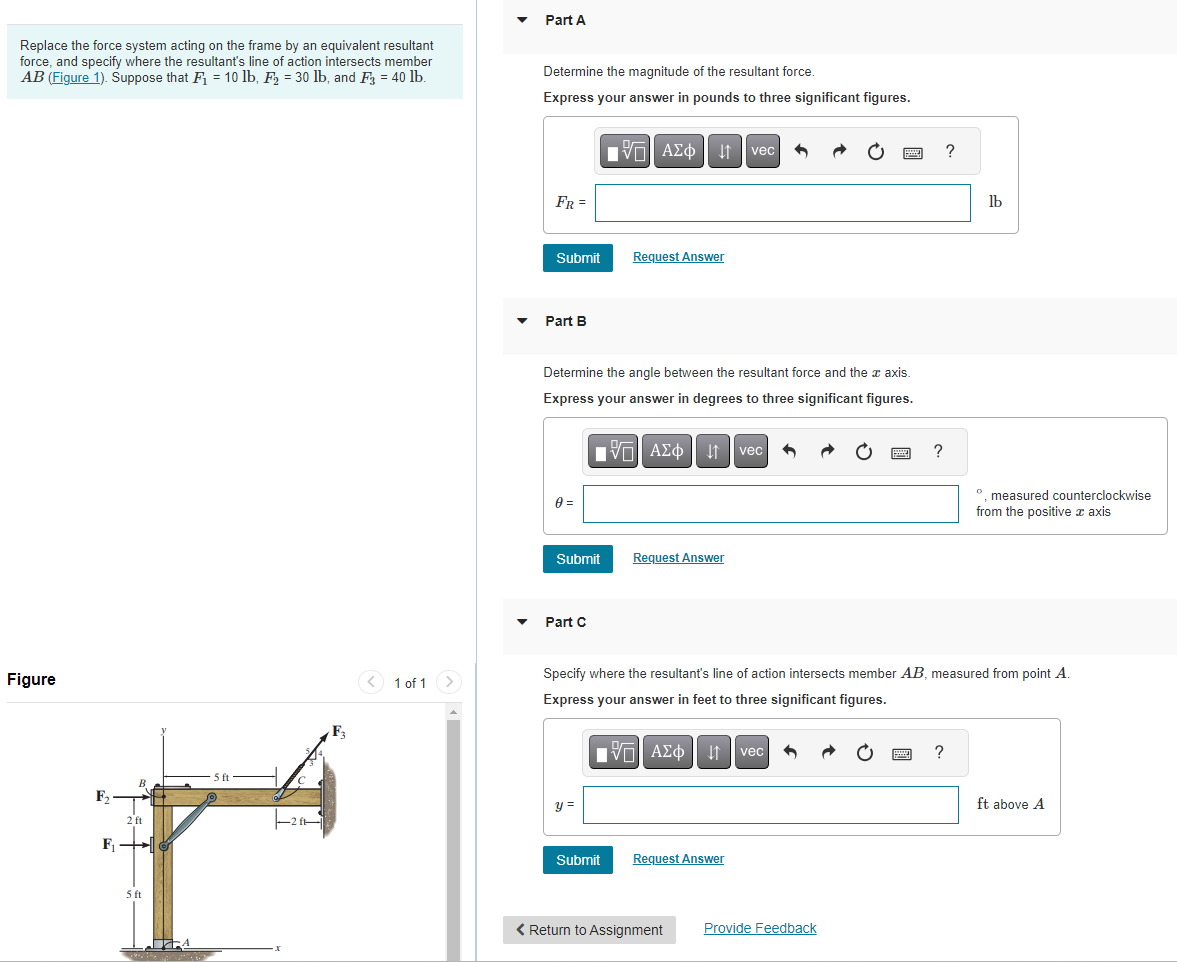The height and width of the screenshot is (962, 1177).
Task: Open the Figure 1 link in the problem statement
Action: pos(76,77)
